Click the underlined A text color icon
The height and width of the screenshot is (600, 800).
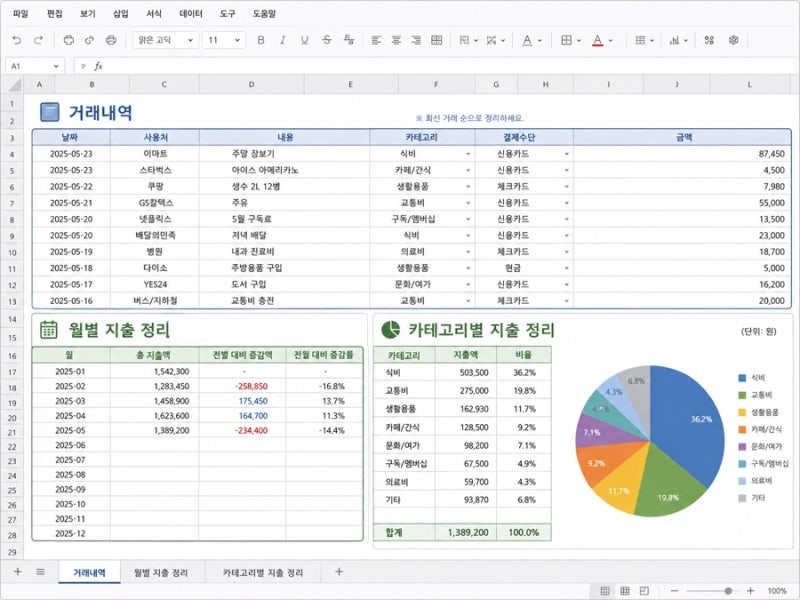tap(528, 40)
